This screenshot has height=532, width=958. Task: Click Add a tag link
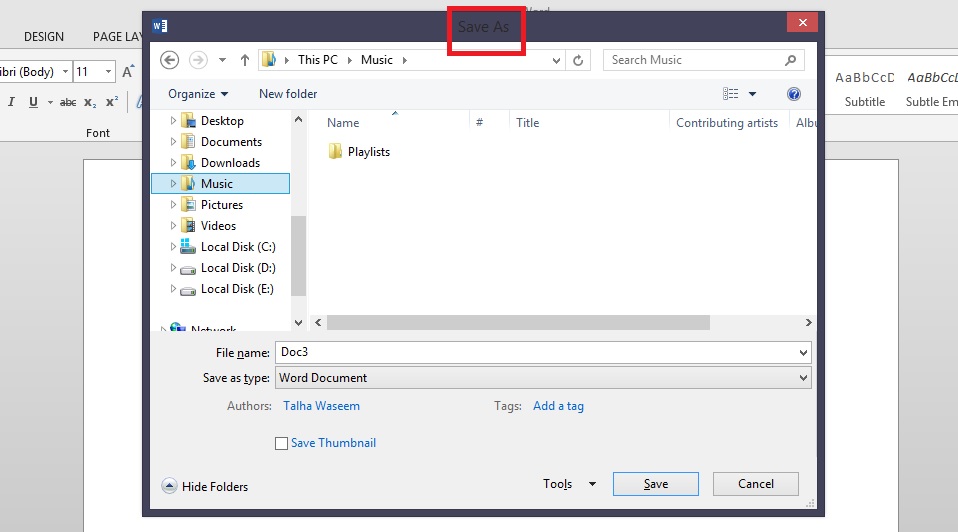558,406
